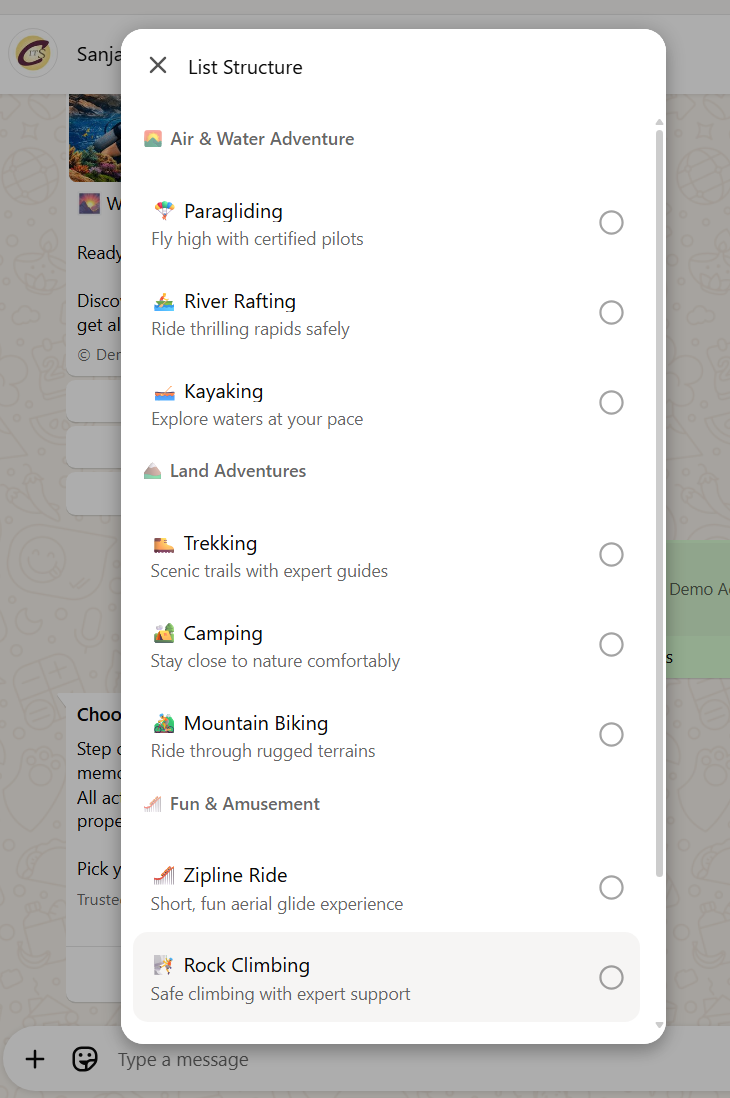Screen dimensions: 730x1098
Task: Pick the Trekking radio option
Action: [x=611, y=555]
